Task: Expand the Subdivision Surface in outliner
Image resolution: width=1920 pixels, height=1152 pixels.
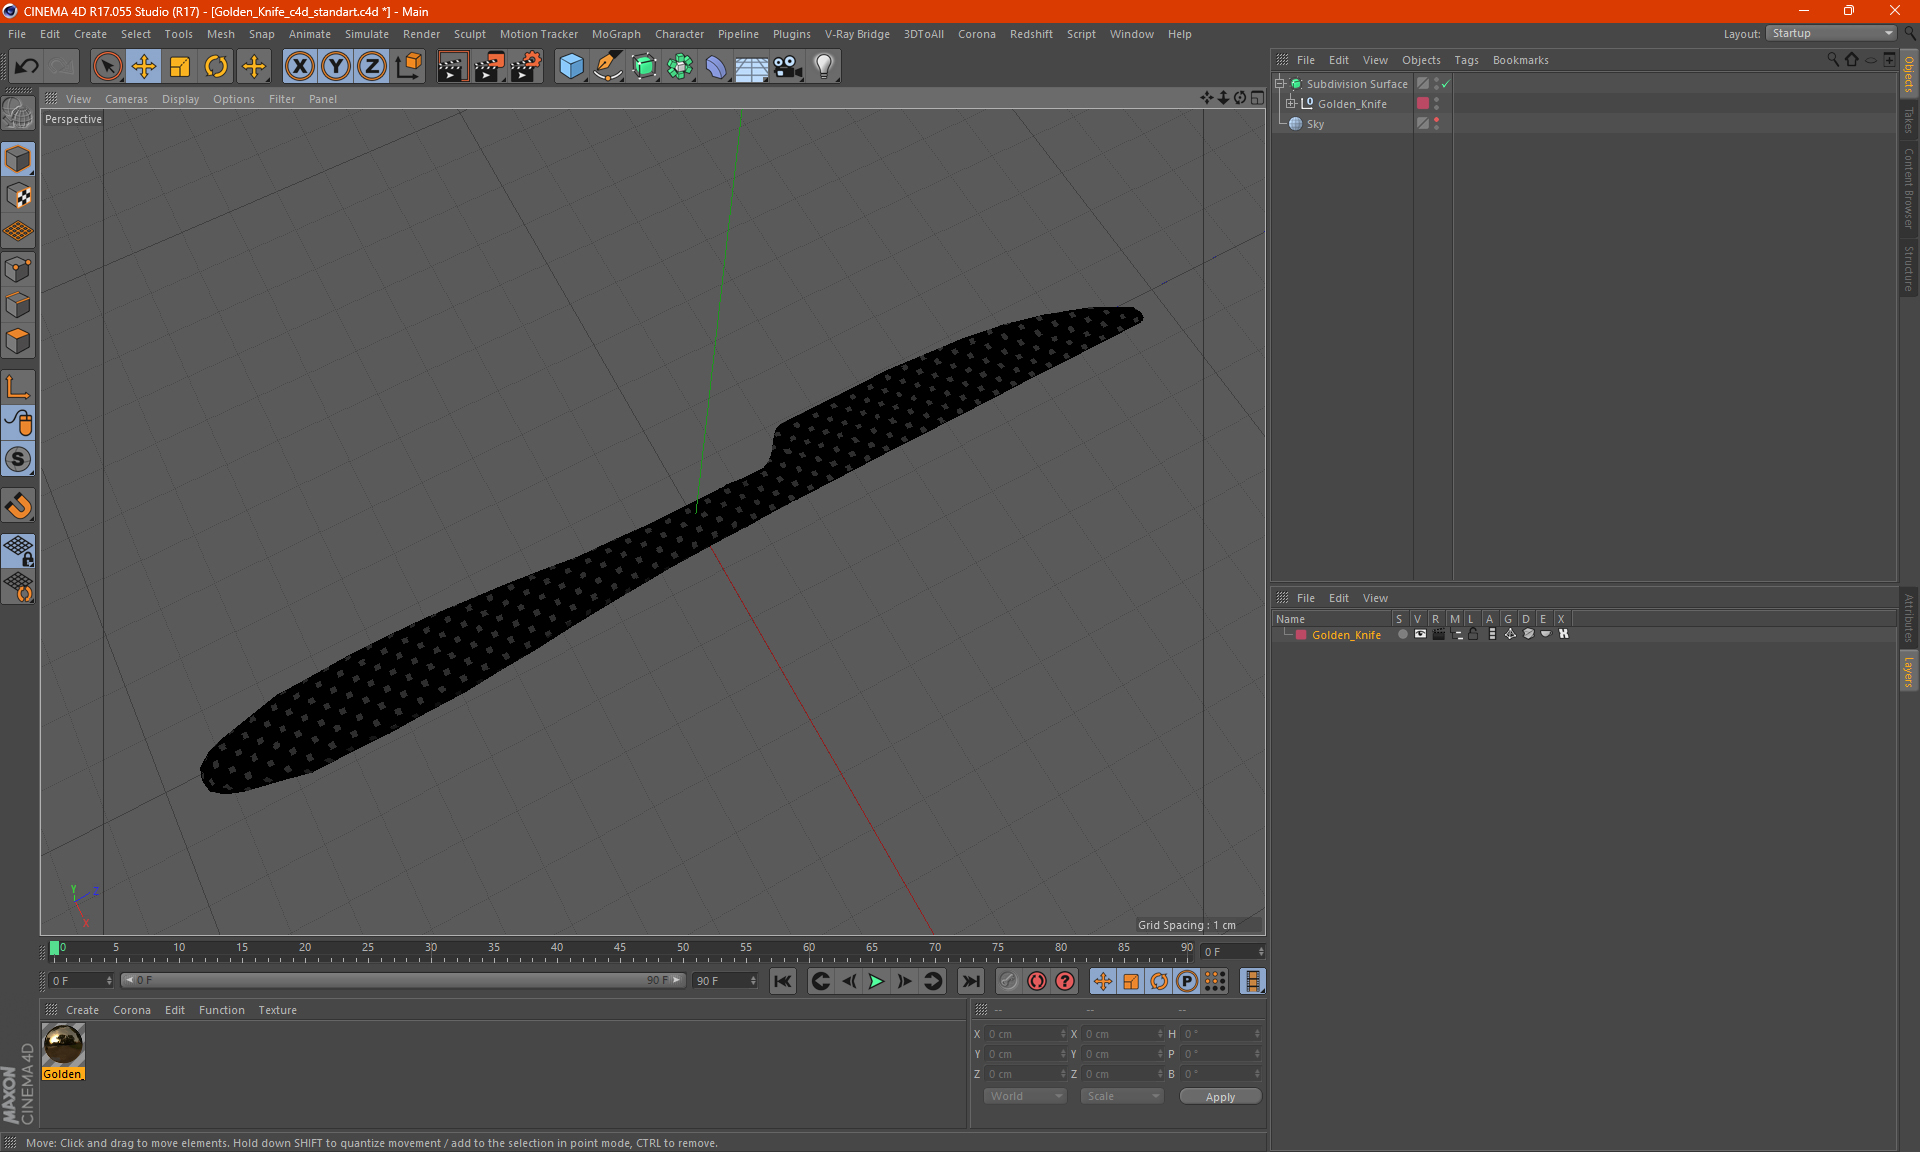Action: [x=1282, y=82]
